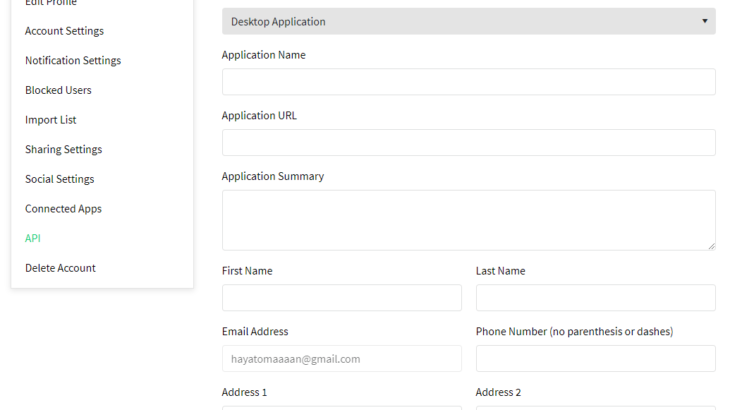The height and width of the screenshot is (410, 730).
Task: Click the Application Summary resize handle
Action: pyautogui.click(x=711, y=245)
